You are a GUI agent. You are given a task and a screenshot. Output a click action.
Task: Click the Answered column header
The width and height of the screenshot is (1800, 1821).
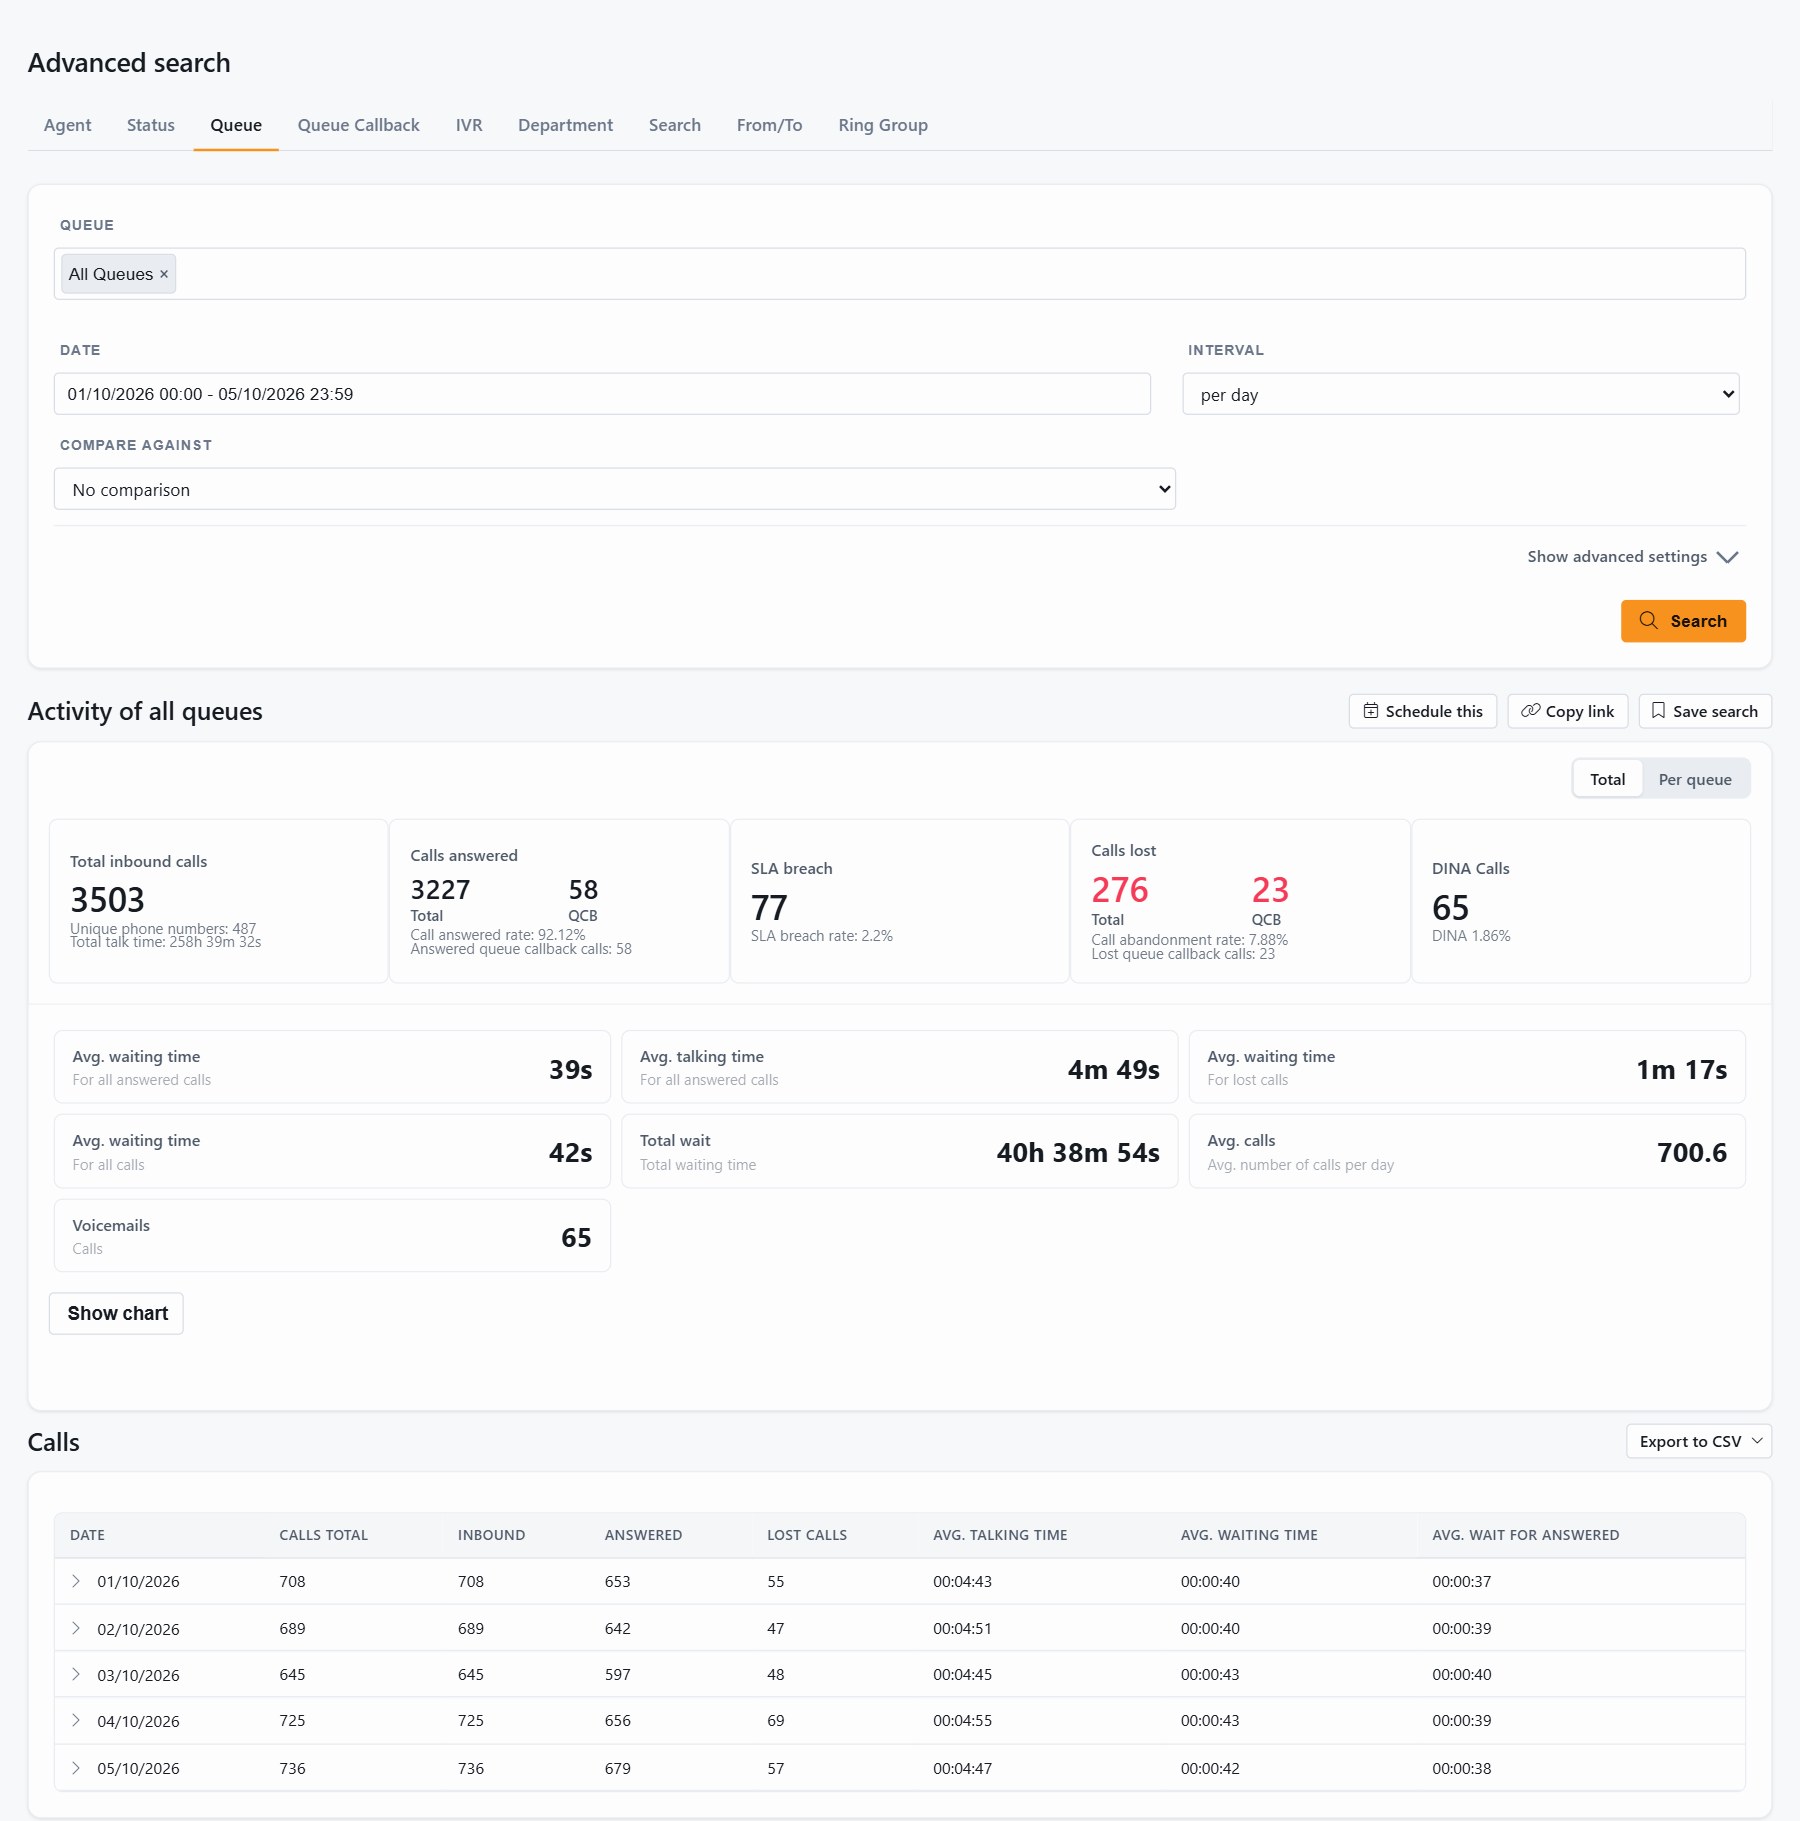(x=643, y=1535)
